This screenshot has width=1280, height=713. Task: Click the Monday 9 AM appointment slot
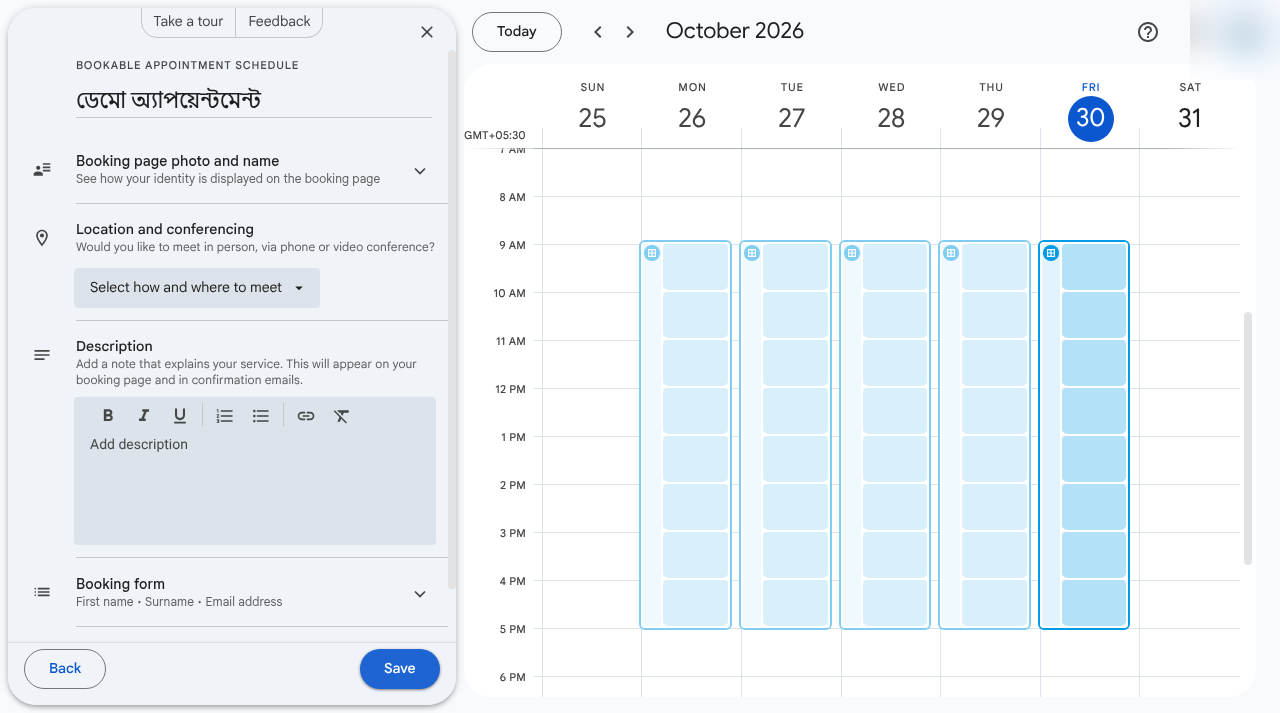(x=695, y=267)
